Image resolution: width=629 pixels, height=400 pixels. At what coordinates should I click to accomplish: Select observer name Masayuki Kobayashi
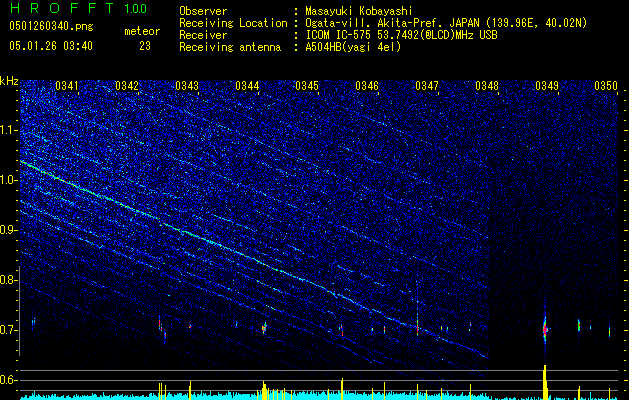(359, 11)
